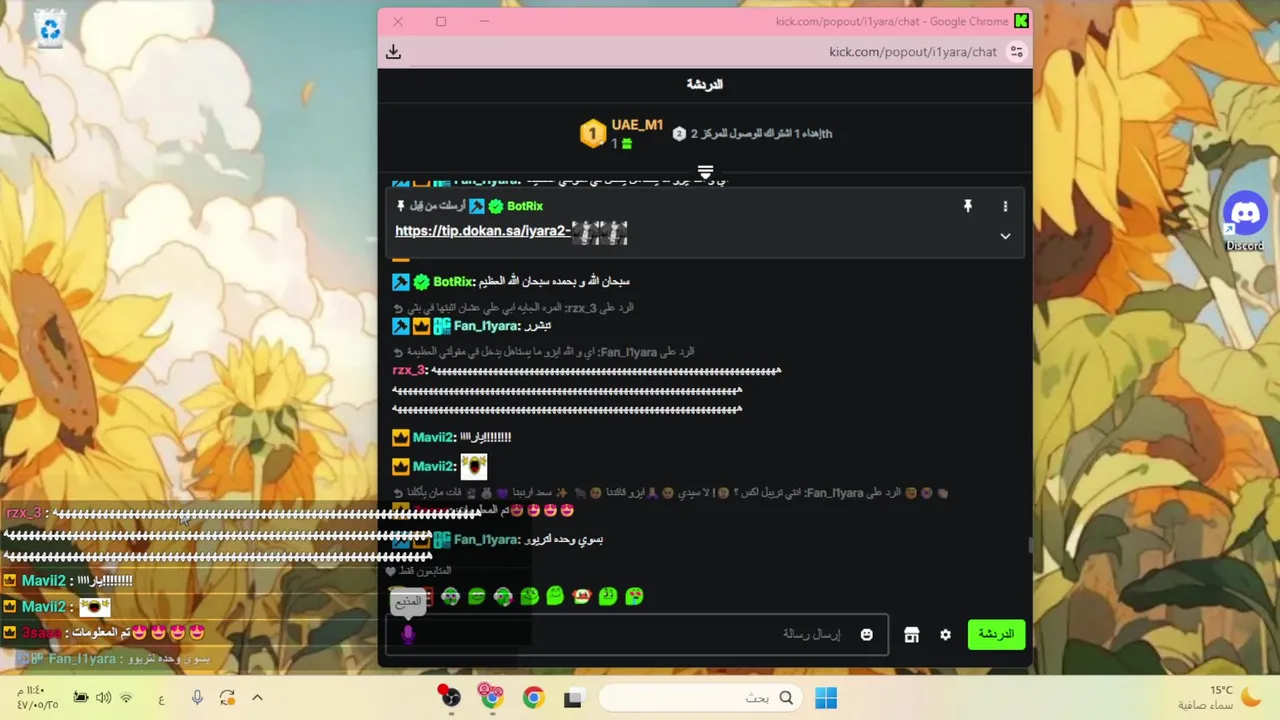Open site settings icon beside kick.com address

[1017, 52]
